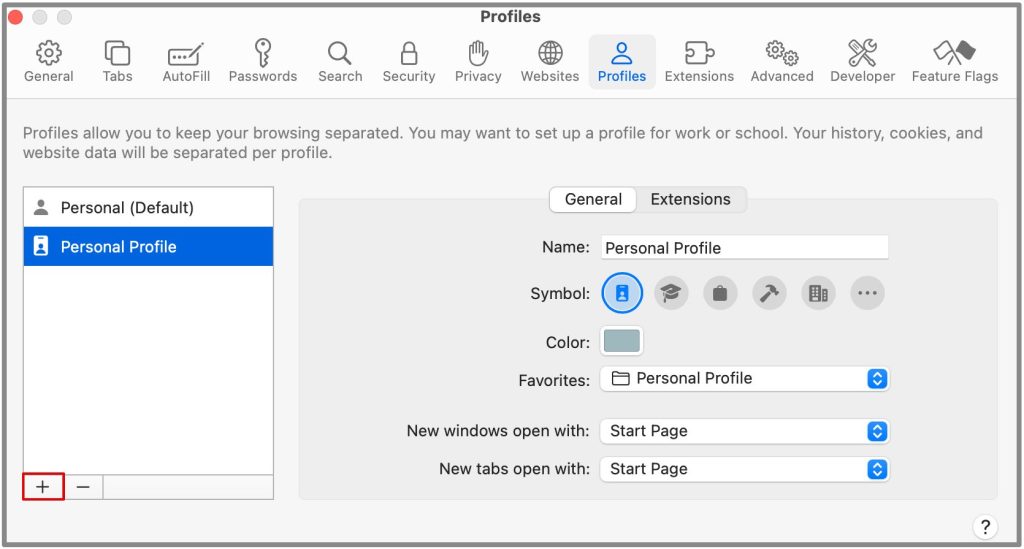
Task: Switch to the profile General tab
Action: coord(593,199)
